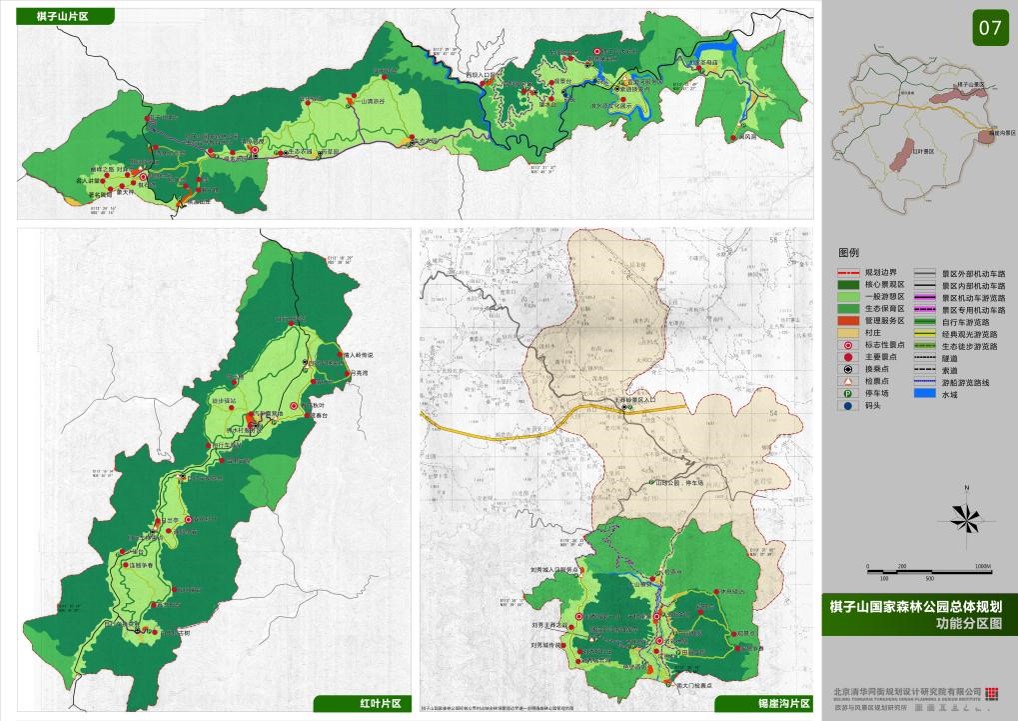Select the 码头 blue dot legend icon
The image size is (1018, 721).
(848, 406)
